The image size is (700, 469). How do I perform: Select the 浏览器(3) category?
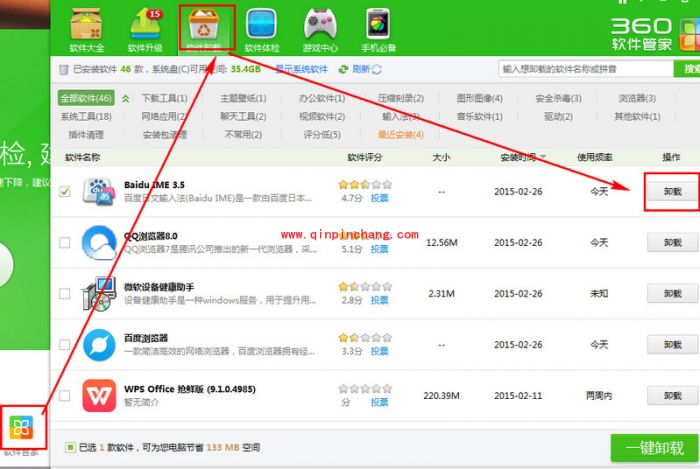[637, 98]
